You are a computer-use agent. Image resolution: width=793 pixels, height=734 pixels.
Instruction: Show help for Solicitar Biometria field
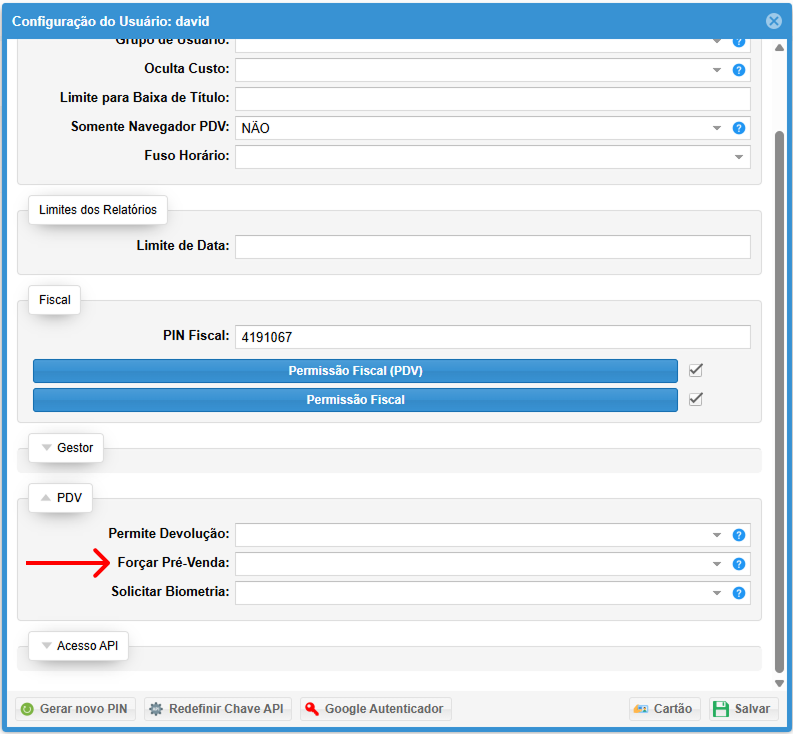pos(739,593)
